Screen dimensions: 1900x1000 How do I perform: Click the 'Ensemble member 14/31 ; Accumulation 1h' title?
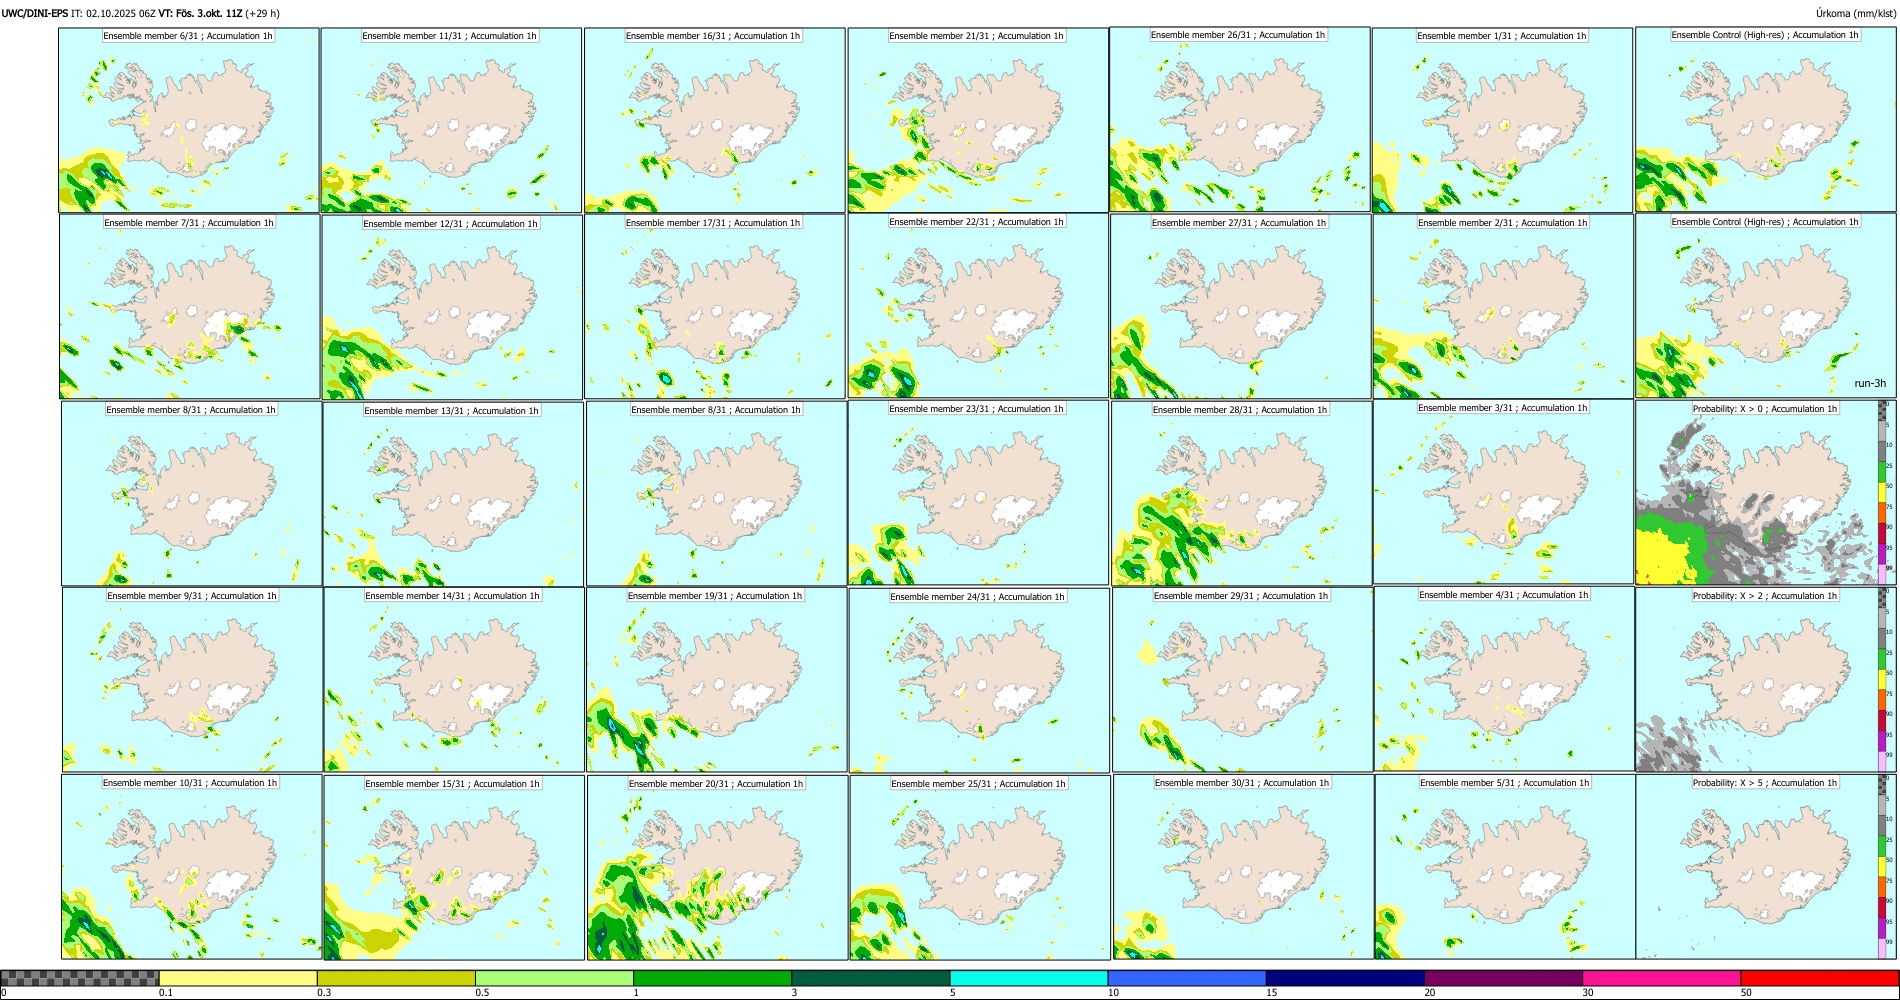pos(452,596)
